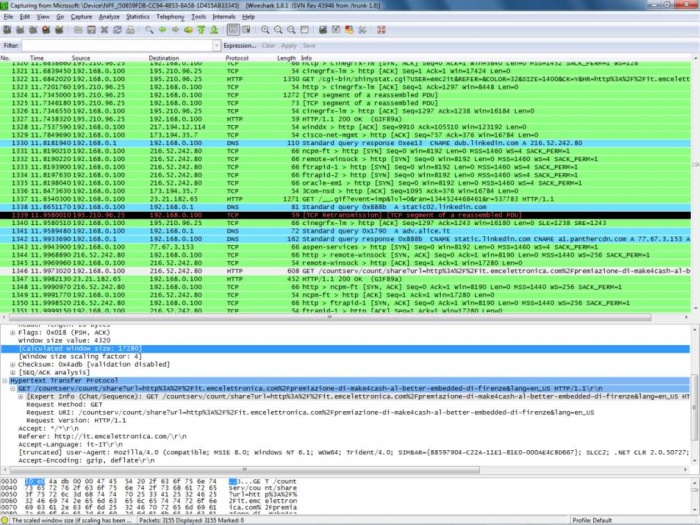Open preferences tools icon
Image resolution: width=700 pixels, height=525 pixels.
coord(362,30)
